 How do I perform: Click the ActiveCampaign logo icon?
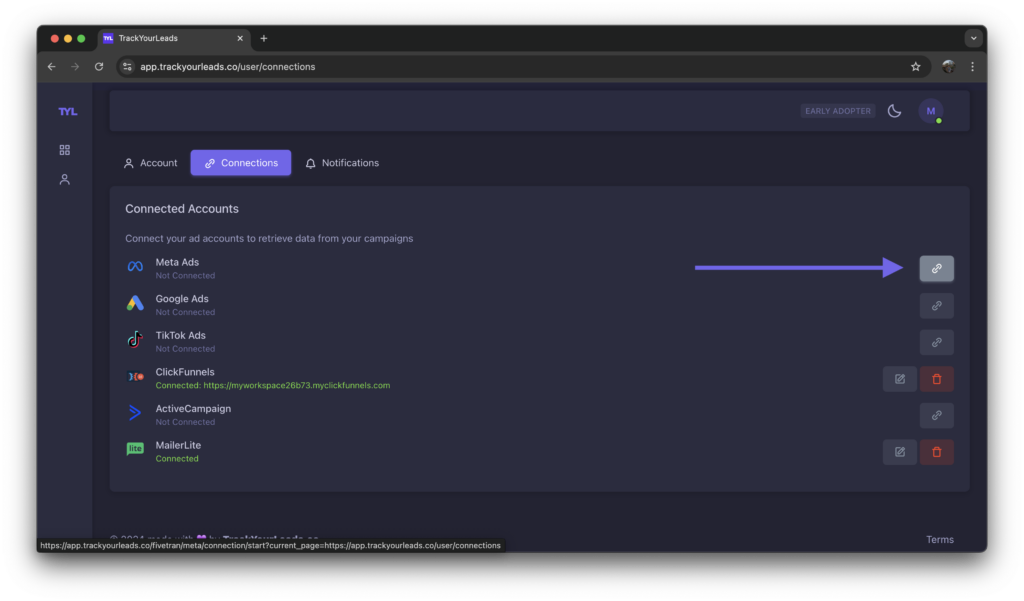(x=135, y=413)
